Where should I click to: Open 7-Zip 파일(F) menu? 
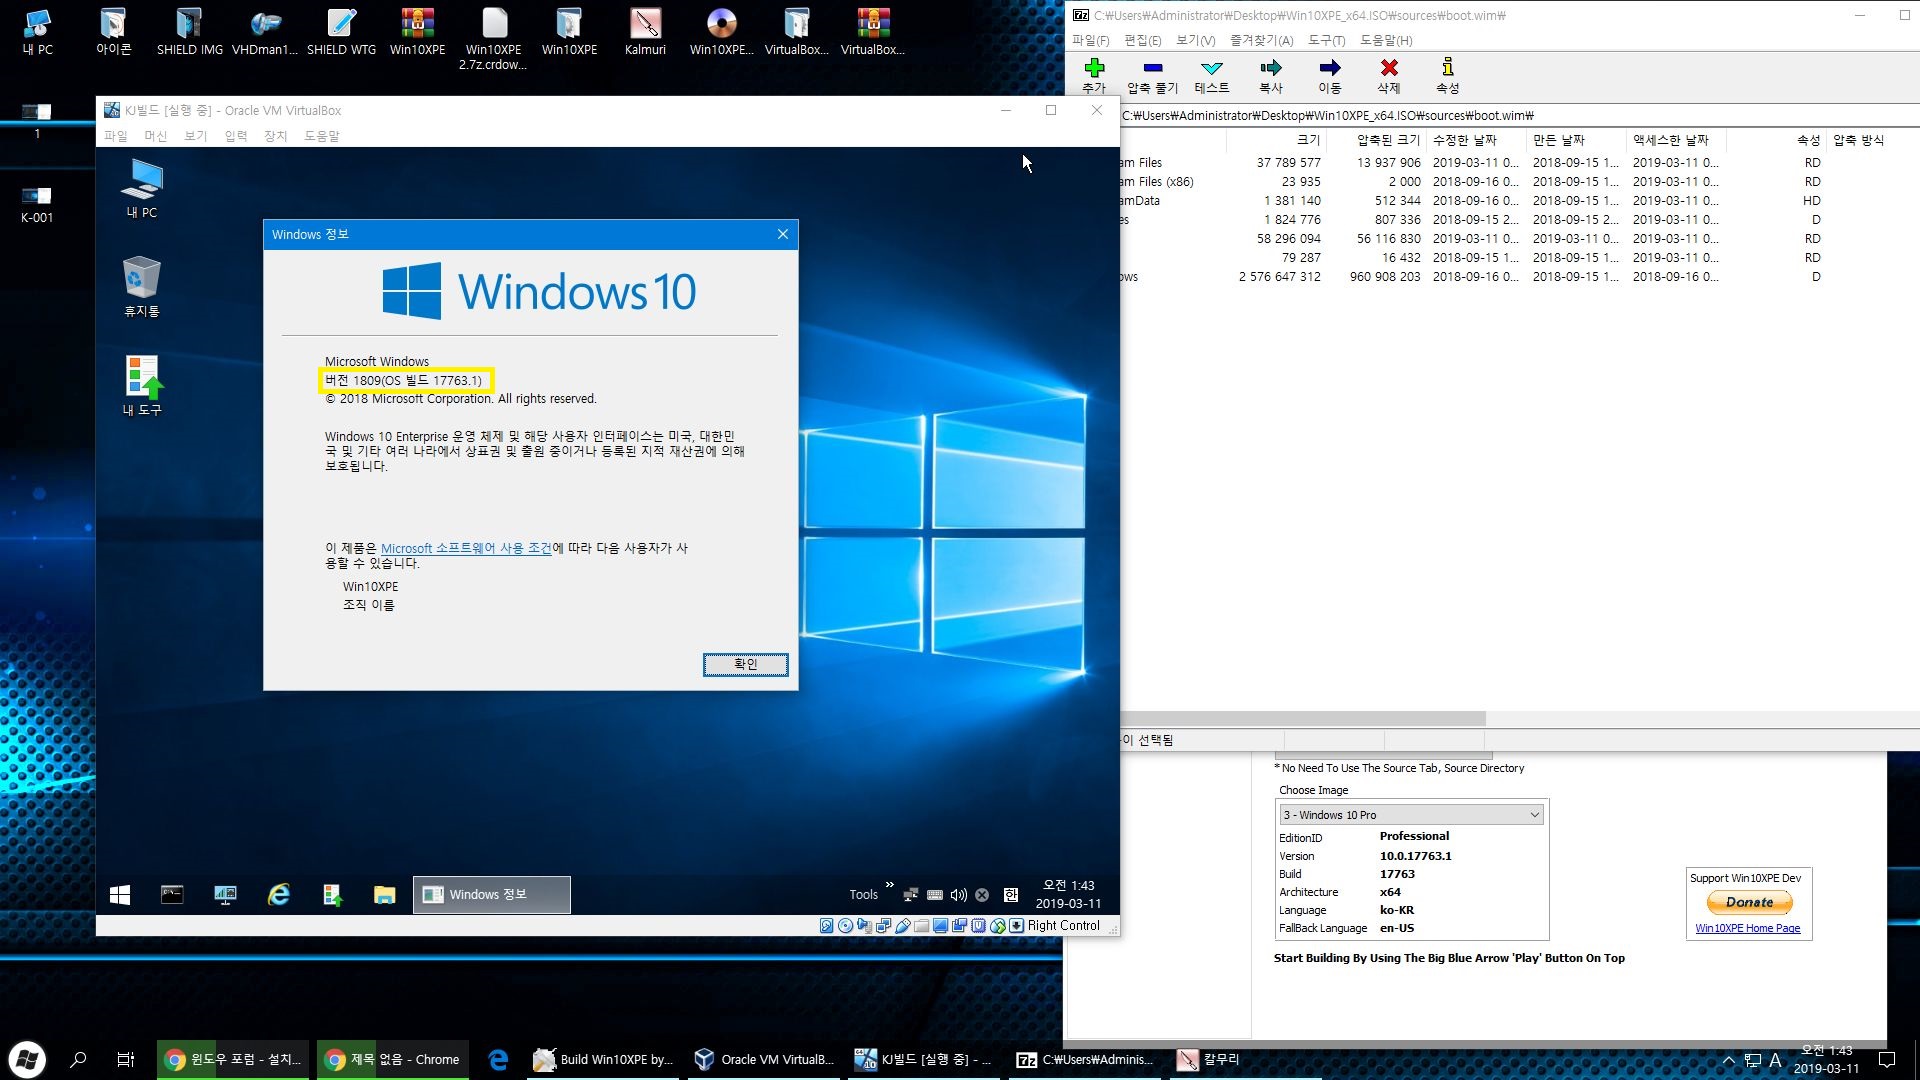click(x=1091, y=40)
